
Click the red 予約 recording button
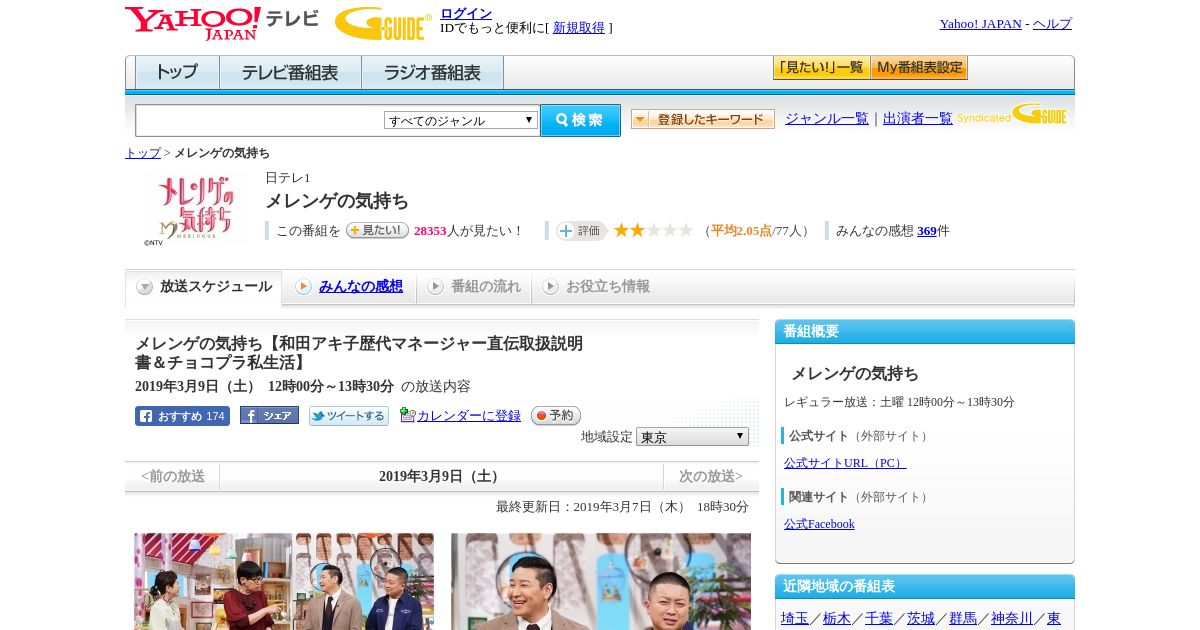pyautogui.click(x=556, y=416)
